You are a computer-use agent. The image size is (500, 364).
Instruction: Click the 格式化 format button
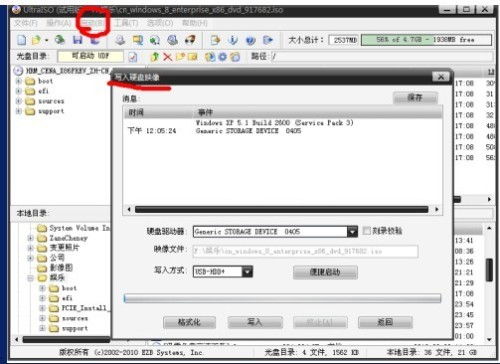[189, 322]
